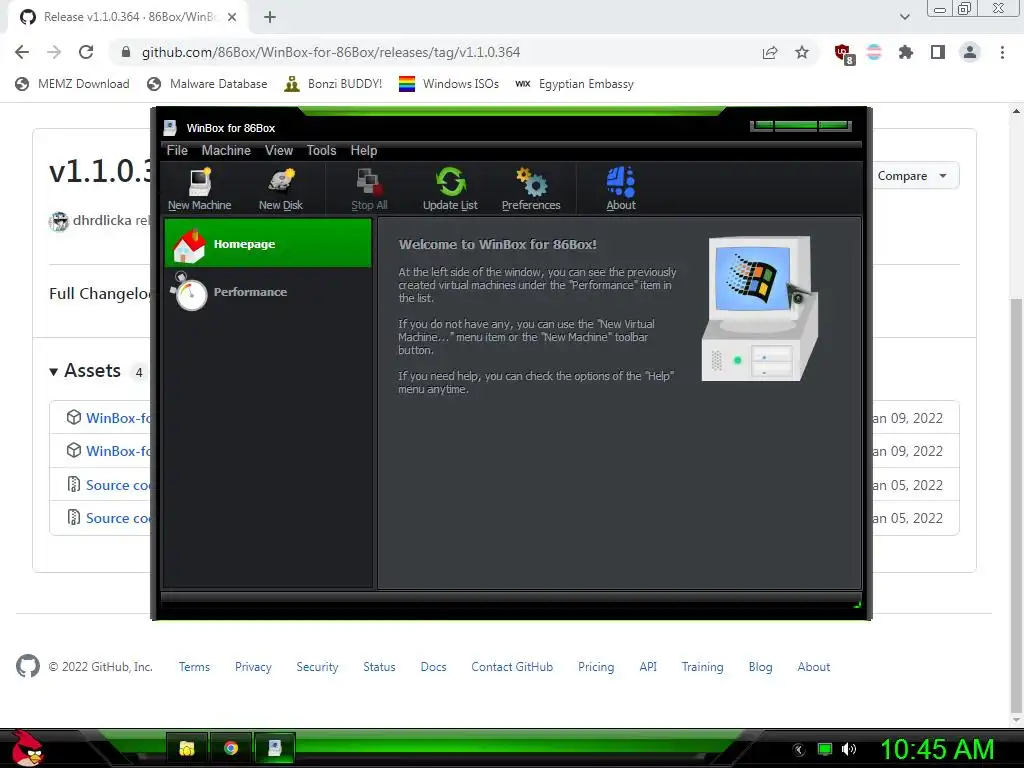Bookmark this page with the star icon
This screenshot has width=1024, height=768.
[802, 52]
